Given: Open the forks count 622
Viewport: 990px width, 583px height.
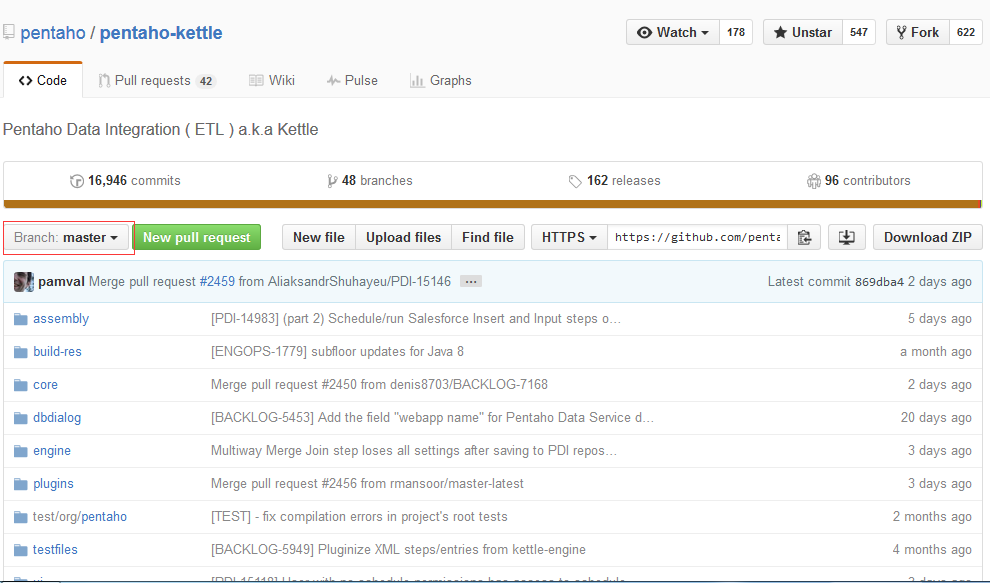Looking at the screenshot, I should click(965, 32).
